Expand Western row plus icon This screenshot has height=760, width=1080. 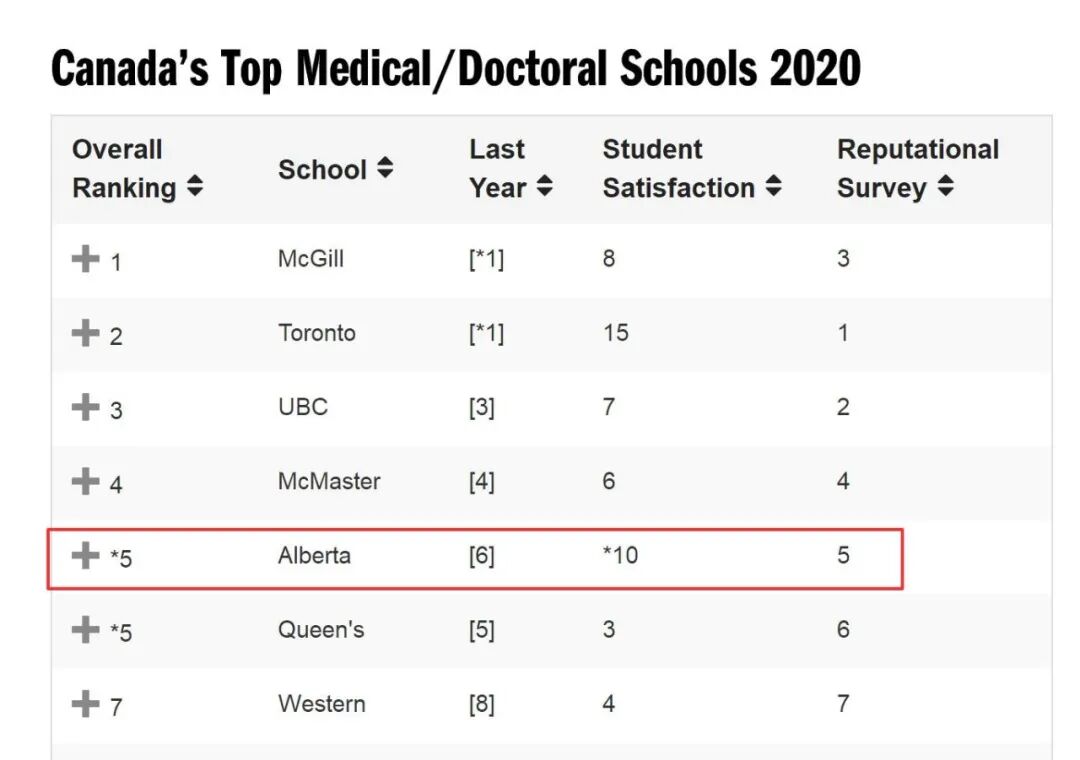[86, 703]
